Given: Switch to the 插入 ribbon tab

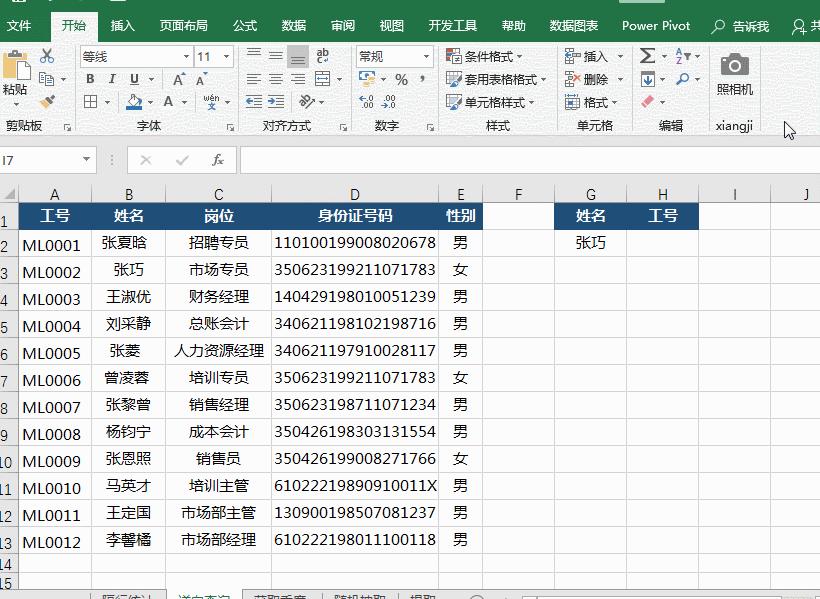Looking at the screenshot, I should (122, 25).
